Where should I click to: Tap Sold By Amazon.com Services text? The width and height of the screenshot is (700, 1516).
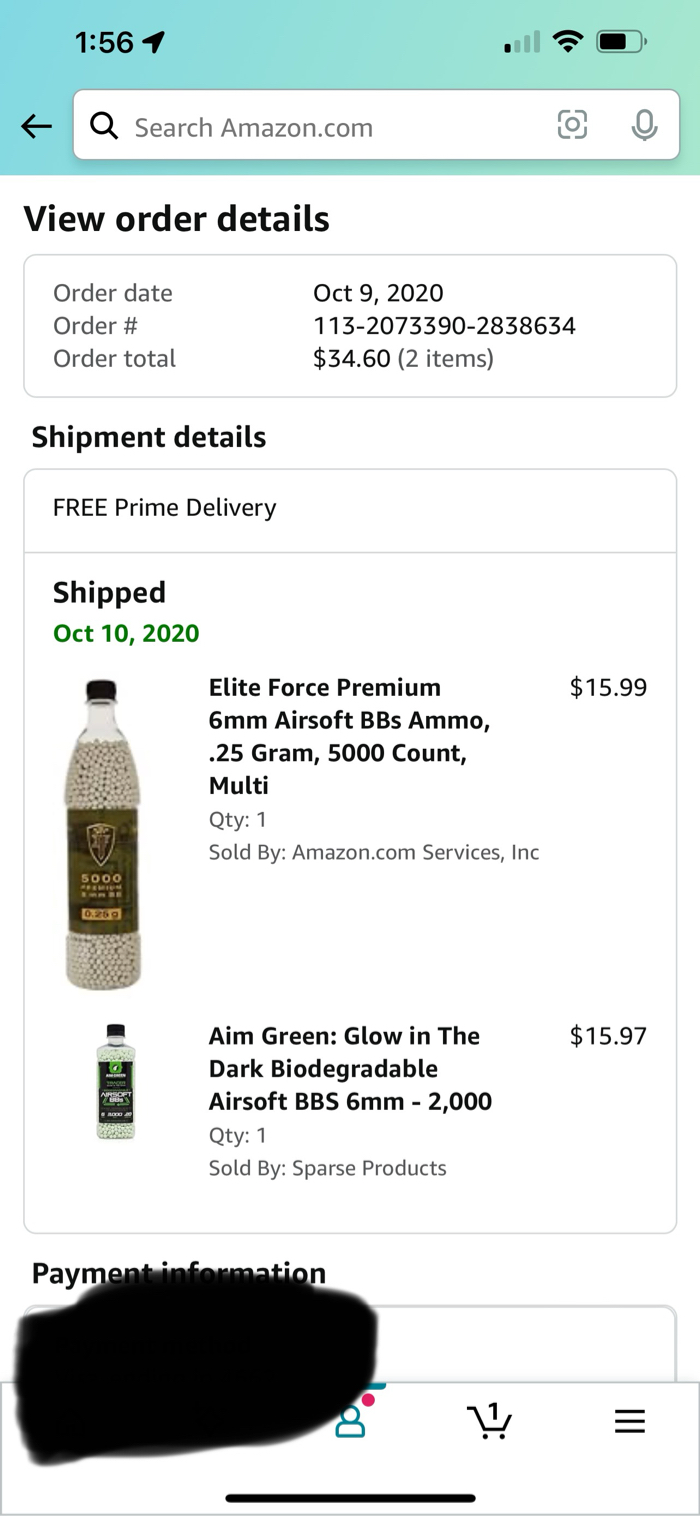[x=373, y=852]
